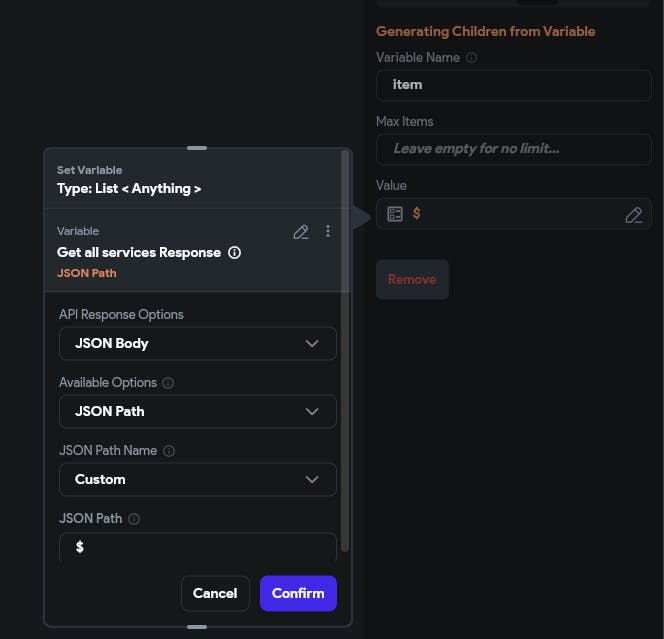664x639 pixels.
Task: Click the Variable Name input field
Action: click(514, 85)
